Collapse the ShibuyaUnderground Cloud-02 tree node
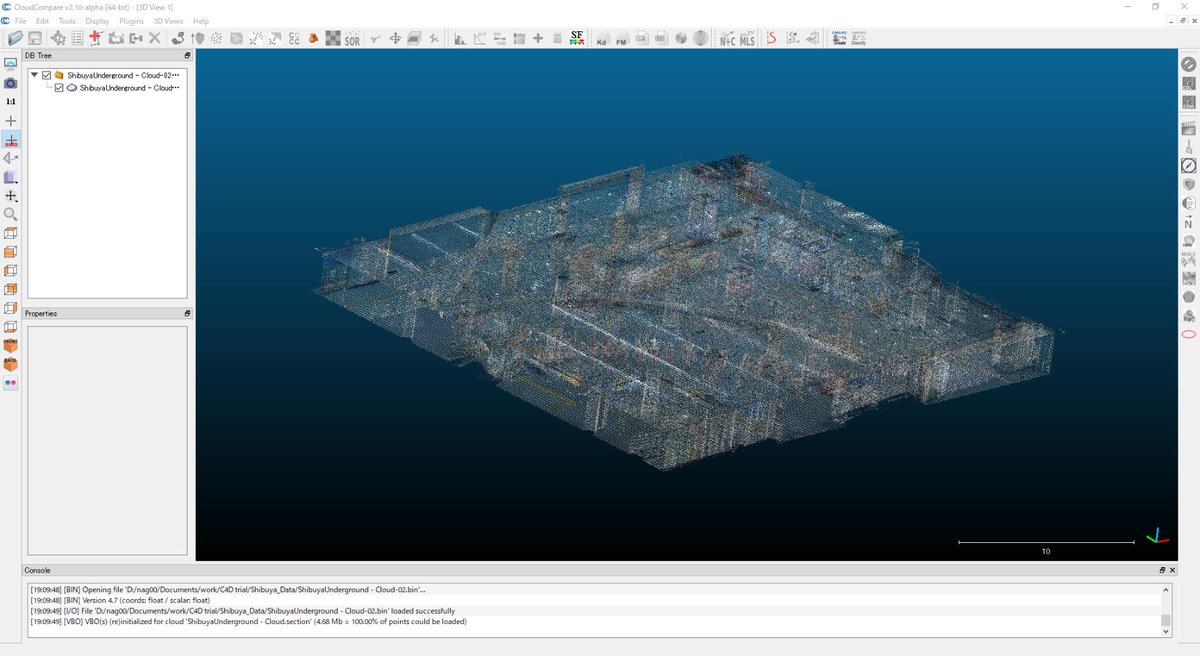The height and width of the screenshot is (656, 1200). pos(35,75)
